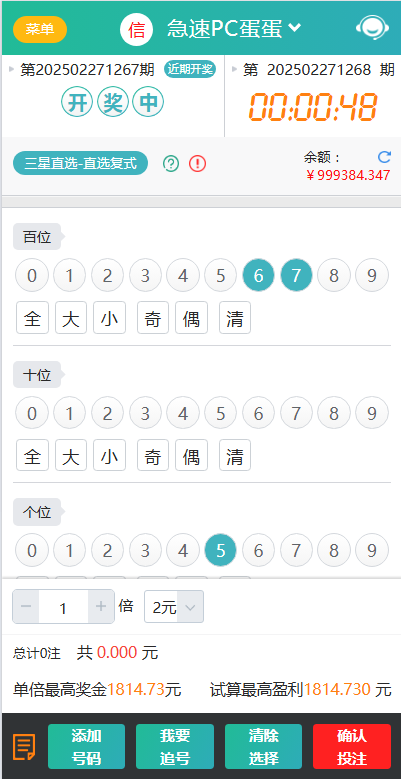The height and width of the screenshot is (779, 401).
Task: Increase multiplier with the plus button
Action: [101, 606]
